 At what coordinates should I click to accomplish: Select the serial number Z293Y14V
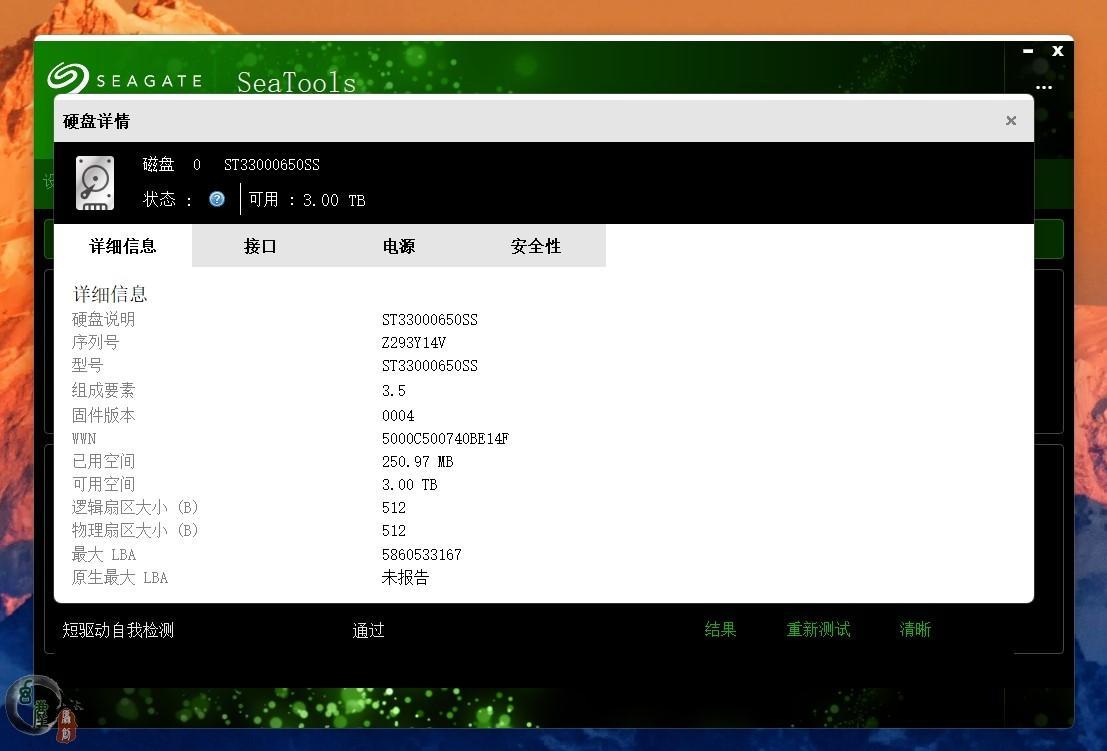coord(414,343)
